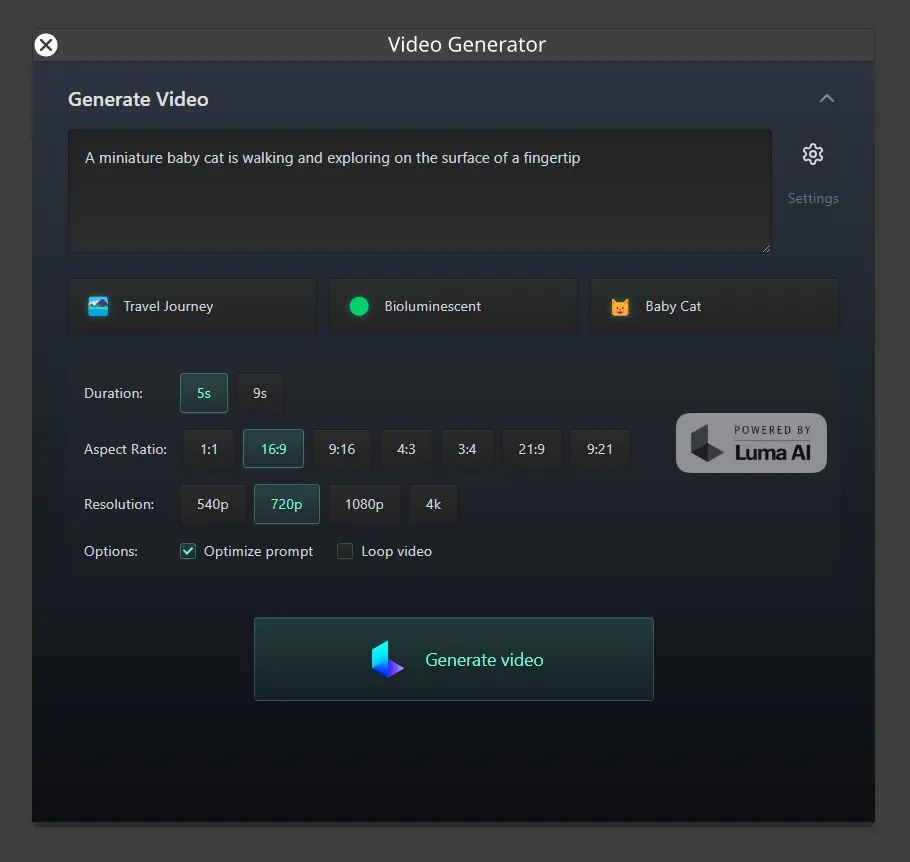Enable the Loop video checkbox

(345, 551)
